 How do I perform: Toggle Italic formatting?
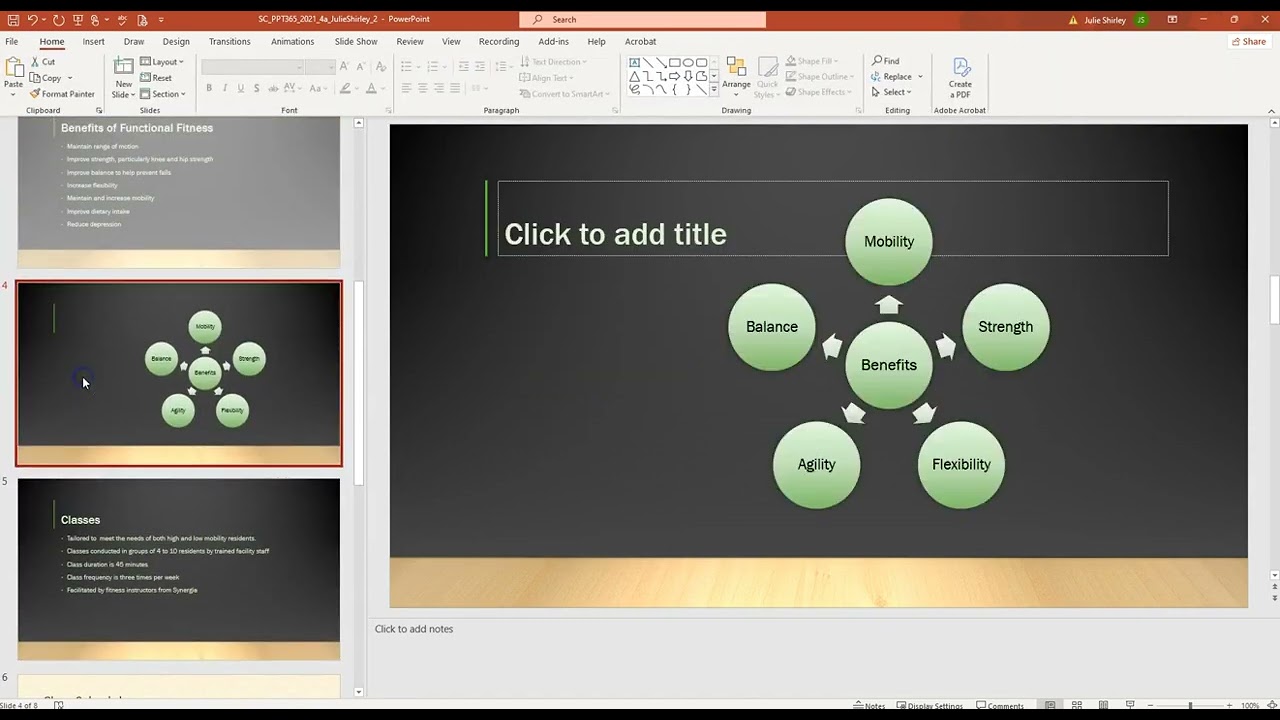[225, 88]
